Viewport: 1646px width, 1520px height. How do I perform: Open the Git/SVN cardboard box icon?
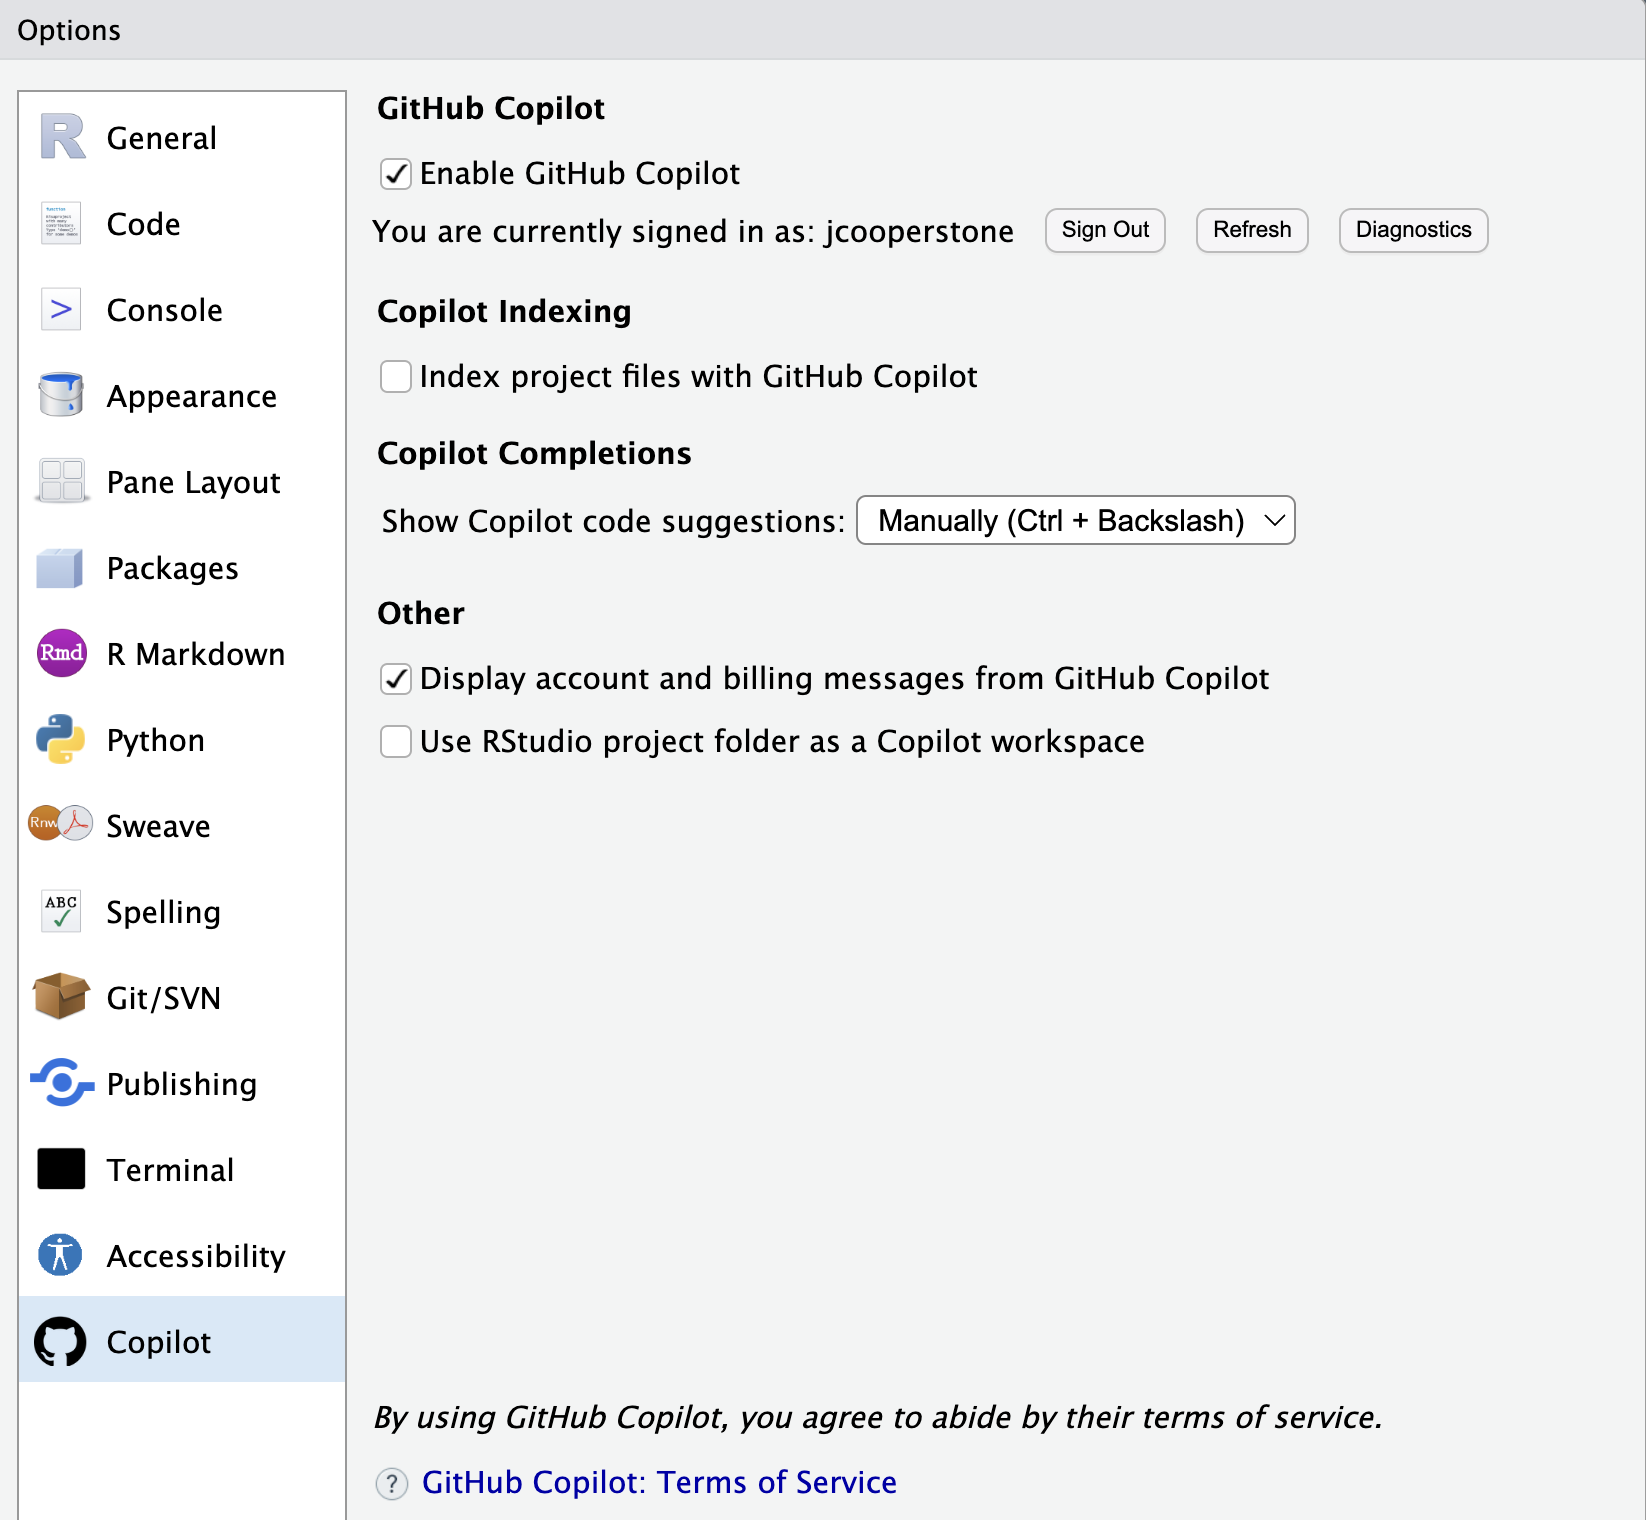point(61,997)
